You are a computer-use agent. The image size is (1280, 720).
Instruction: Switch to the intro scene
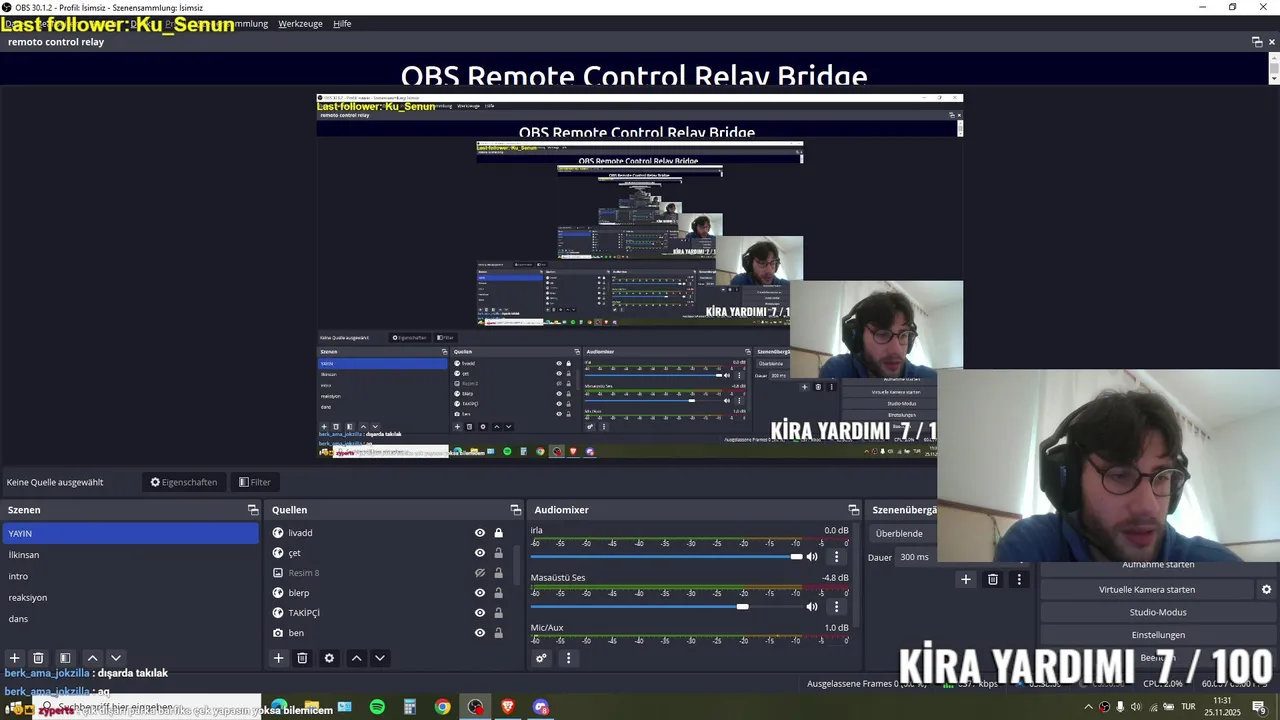pos(130,576)
